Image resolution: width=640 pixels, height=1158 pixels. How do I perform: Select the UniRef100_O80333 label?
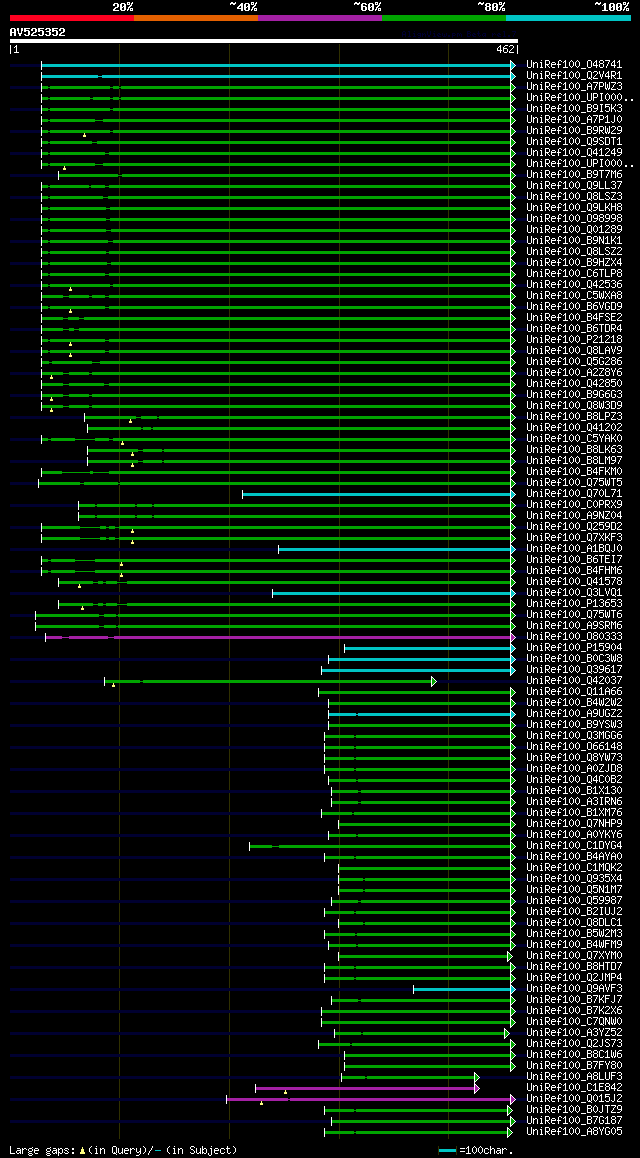[574, 637]
